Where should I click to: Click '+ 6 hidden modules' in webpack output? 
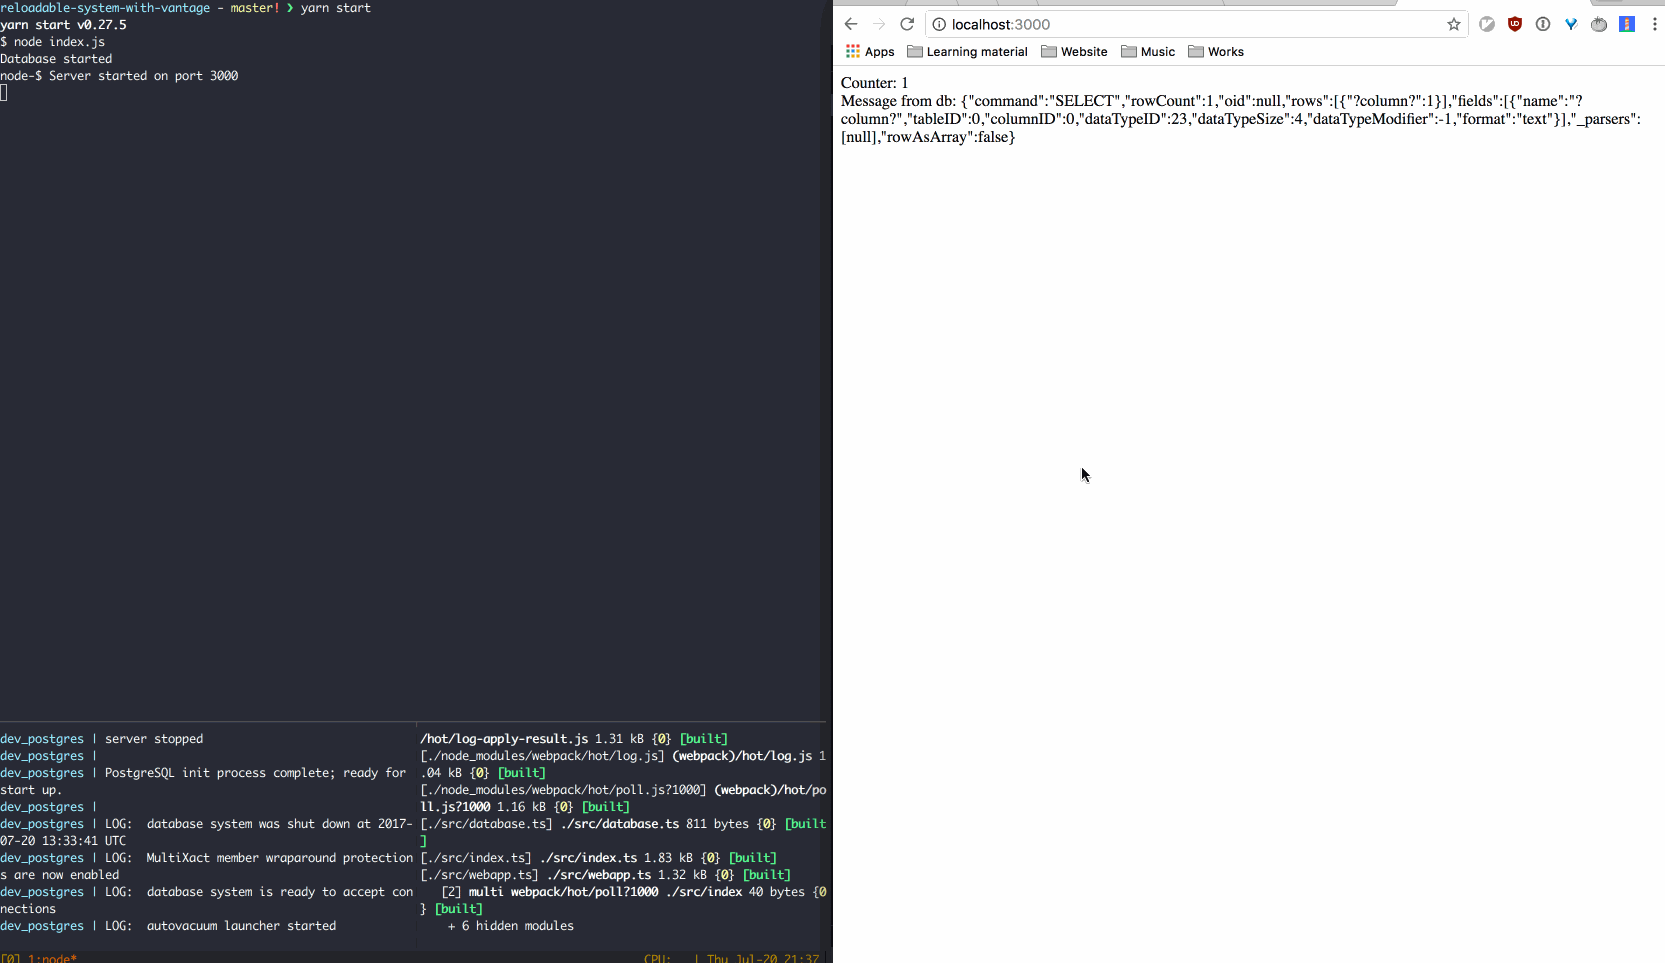[511, 926]
